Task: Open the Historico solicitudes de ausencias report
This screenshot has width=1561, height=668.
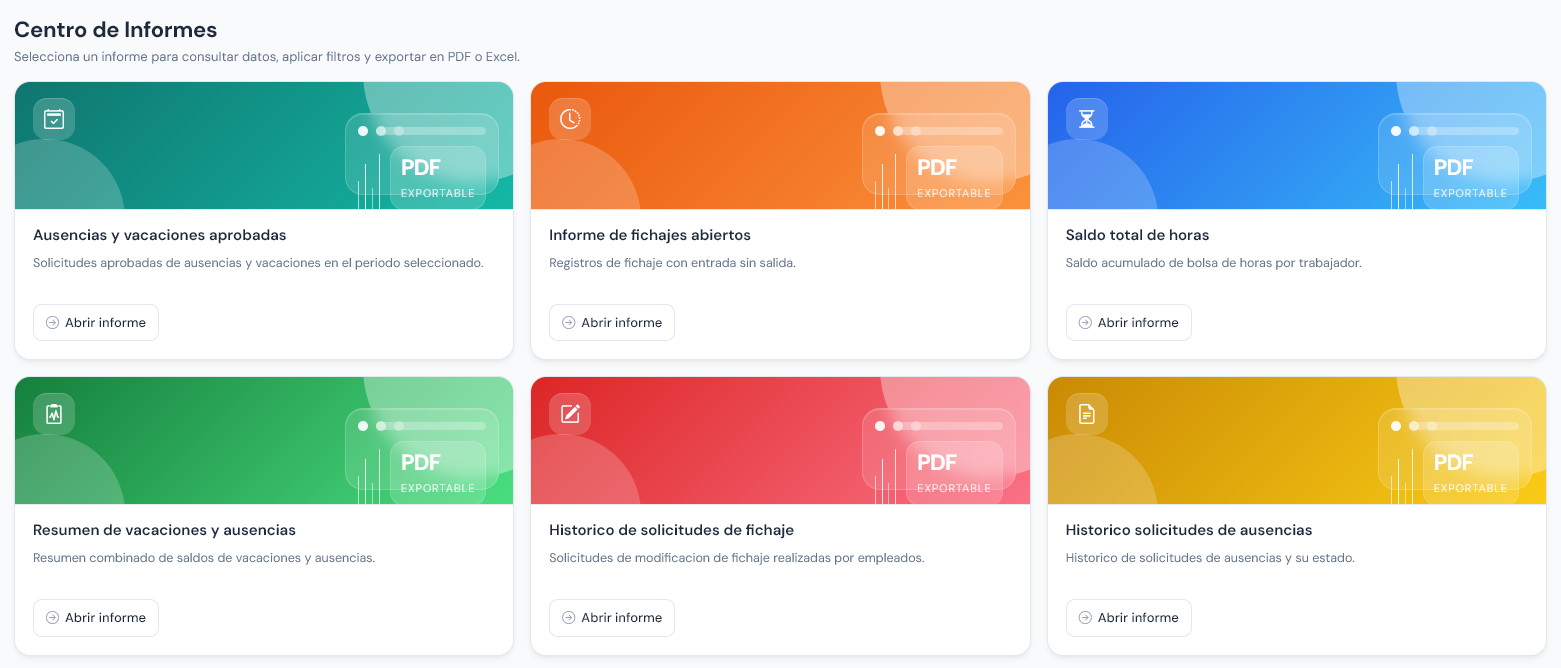Action: coord(1129,618)
